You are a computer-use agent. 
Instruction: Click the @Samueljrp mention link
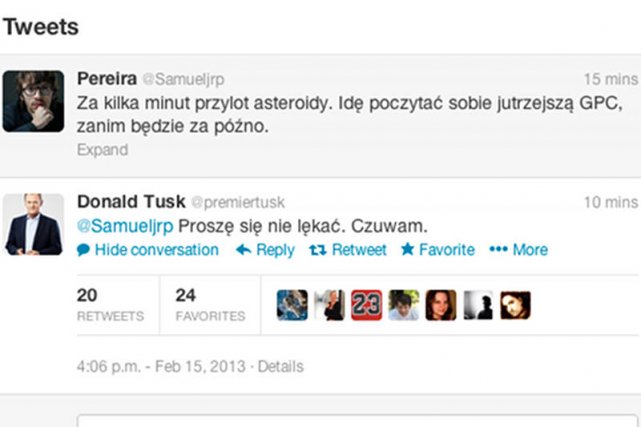(x=125, y=226)
